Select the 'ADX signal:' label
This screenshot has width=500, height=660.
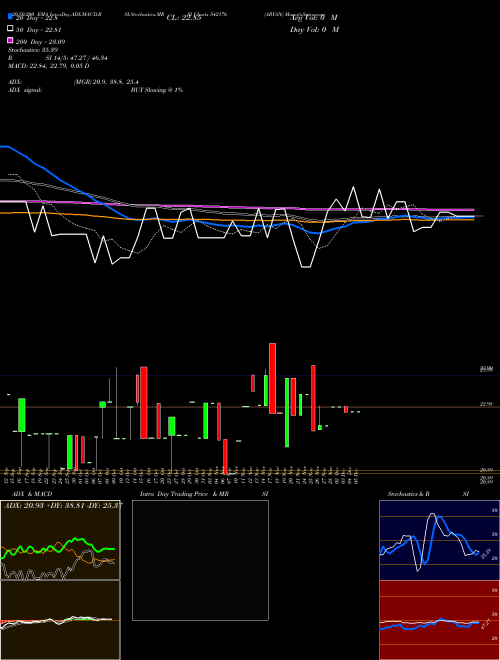(25, 90)
